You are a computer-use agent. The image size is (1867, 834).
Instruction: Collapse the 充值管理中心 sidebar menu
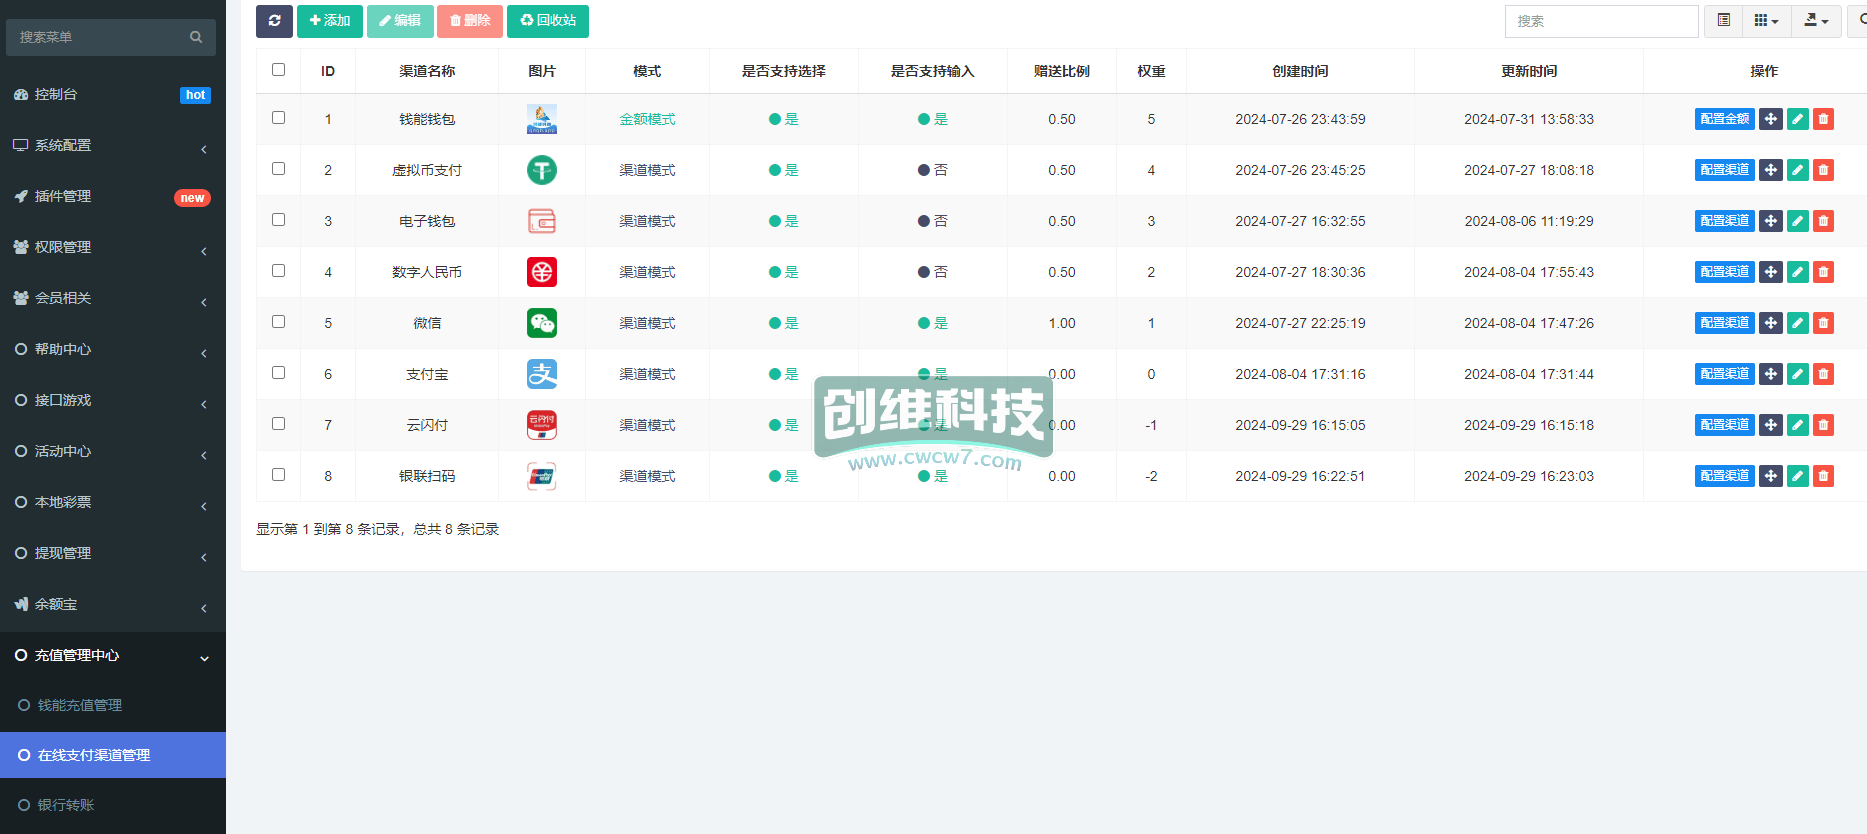[113, 655]
